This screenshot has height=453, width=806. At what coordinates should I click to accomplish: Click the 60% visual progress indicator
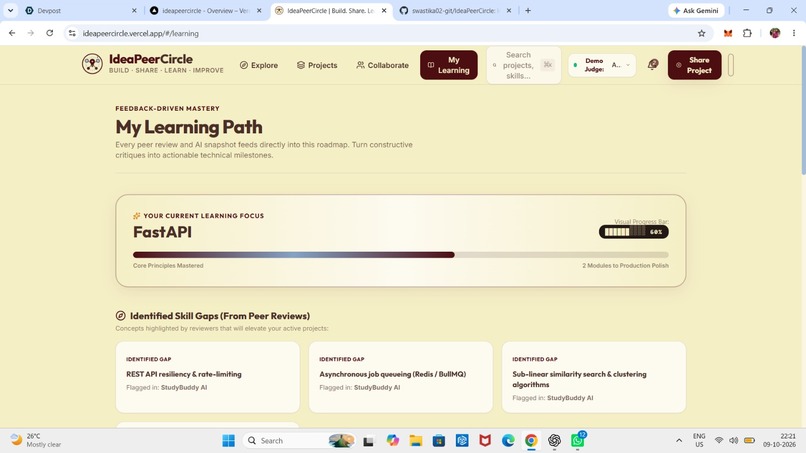click(x=633, y=232)
